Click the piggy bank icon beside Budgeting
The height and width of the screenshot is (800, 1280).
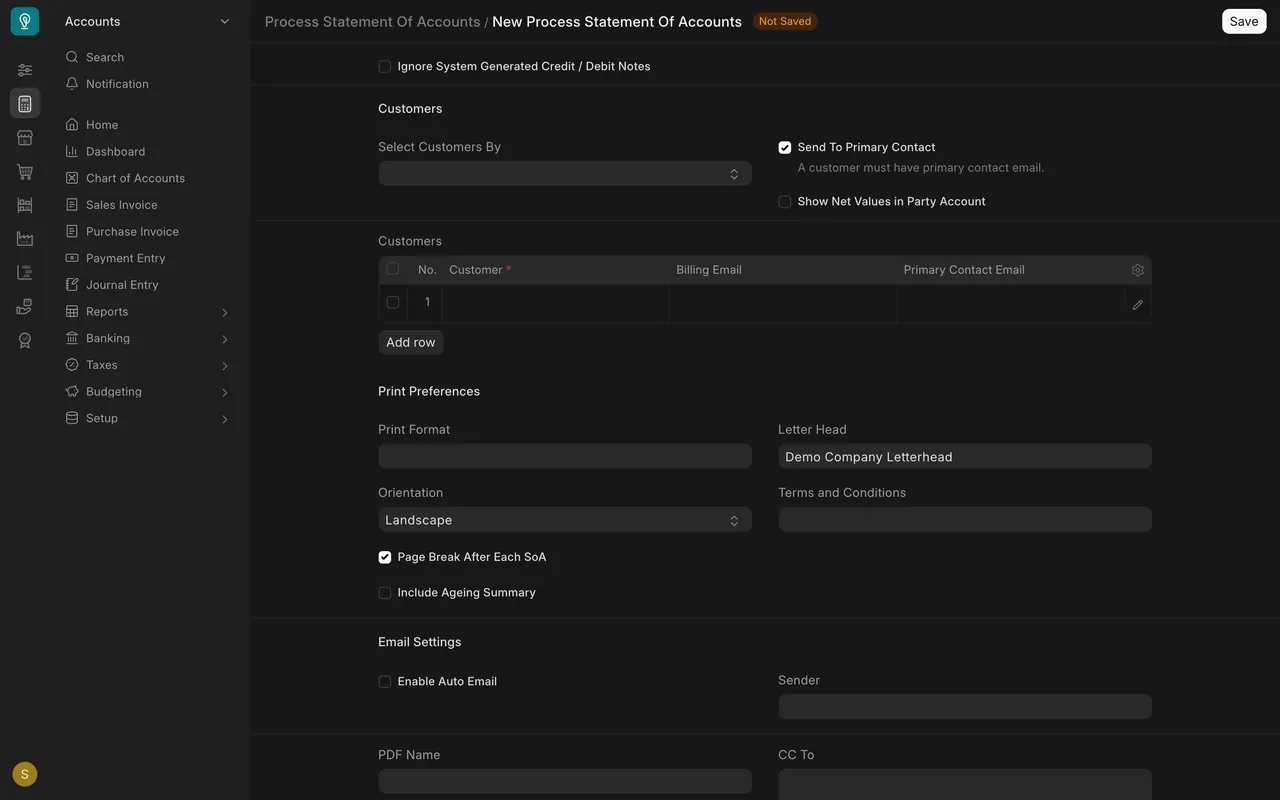pos(72,391)
